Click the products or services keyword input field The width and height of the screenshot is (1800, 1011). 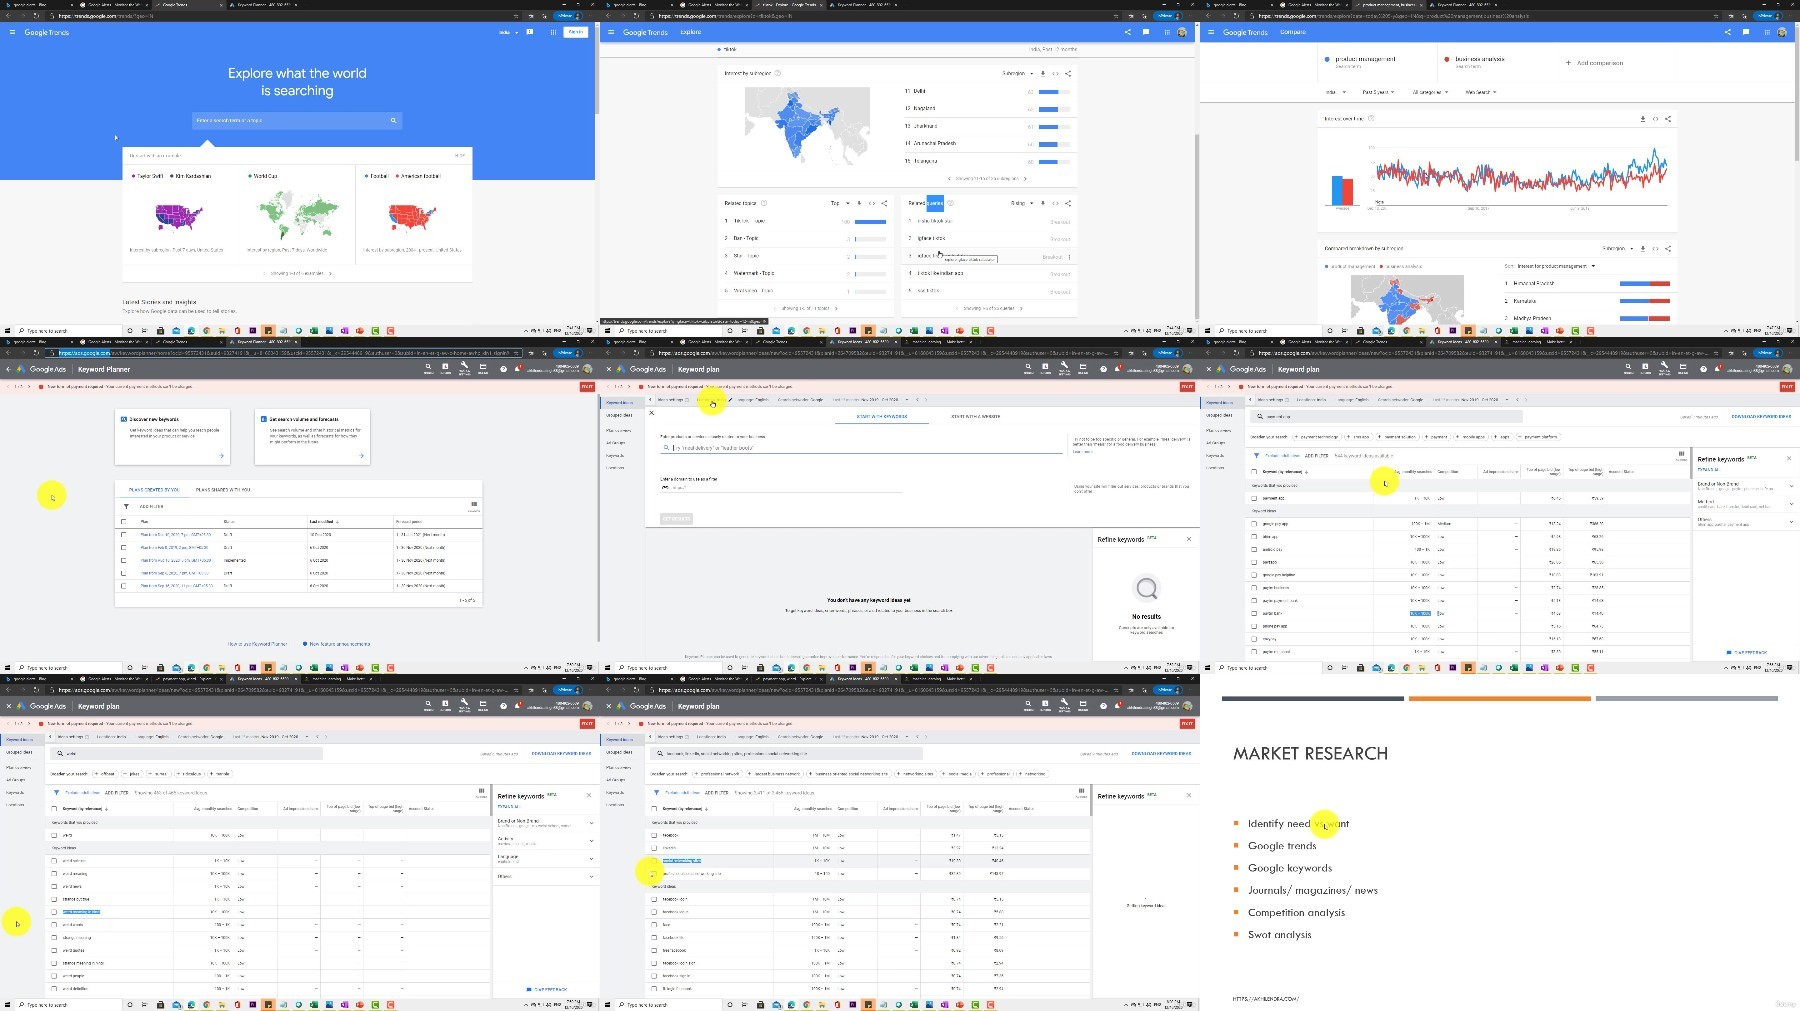coord(862,448)
